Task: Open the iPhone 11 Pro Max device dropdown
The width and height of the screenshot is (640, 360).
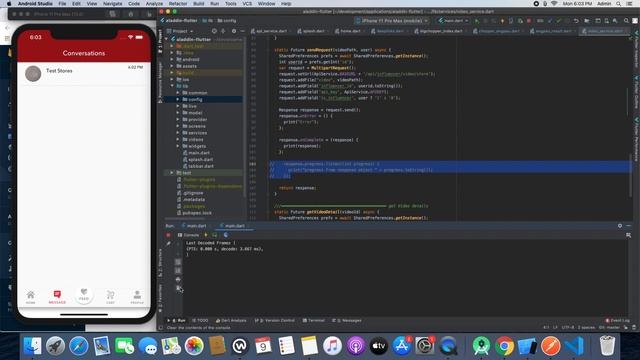Action: click(x=392, y=20)
